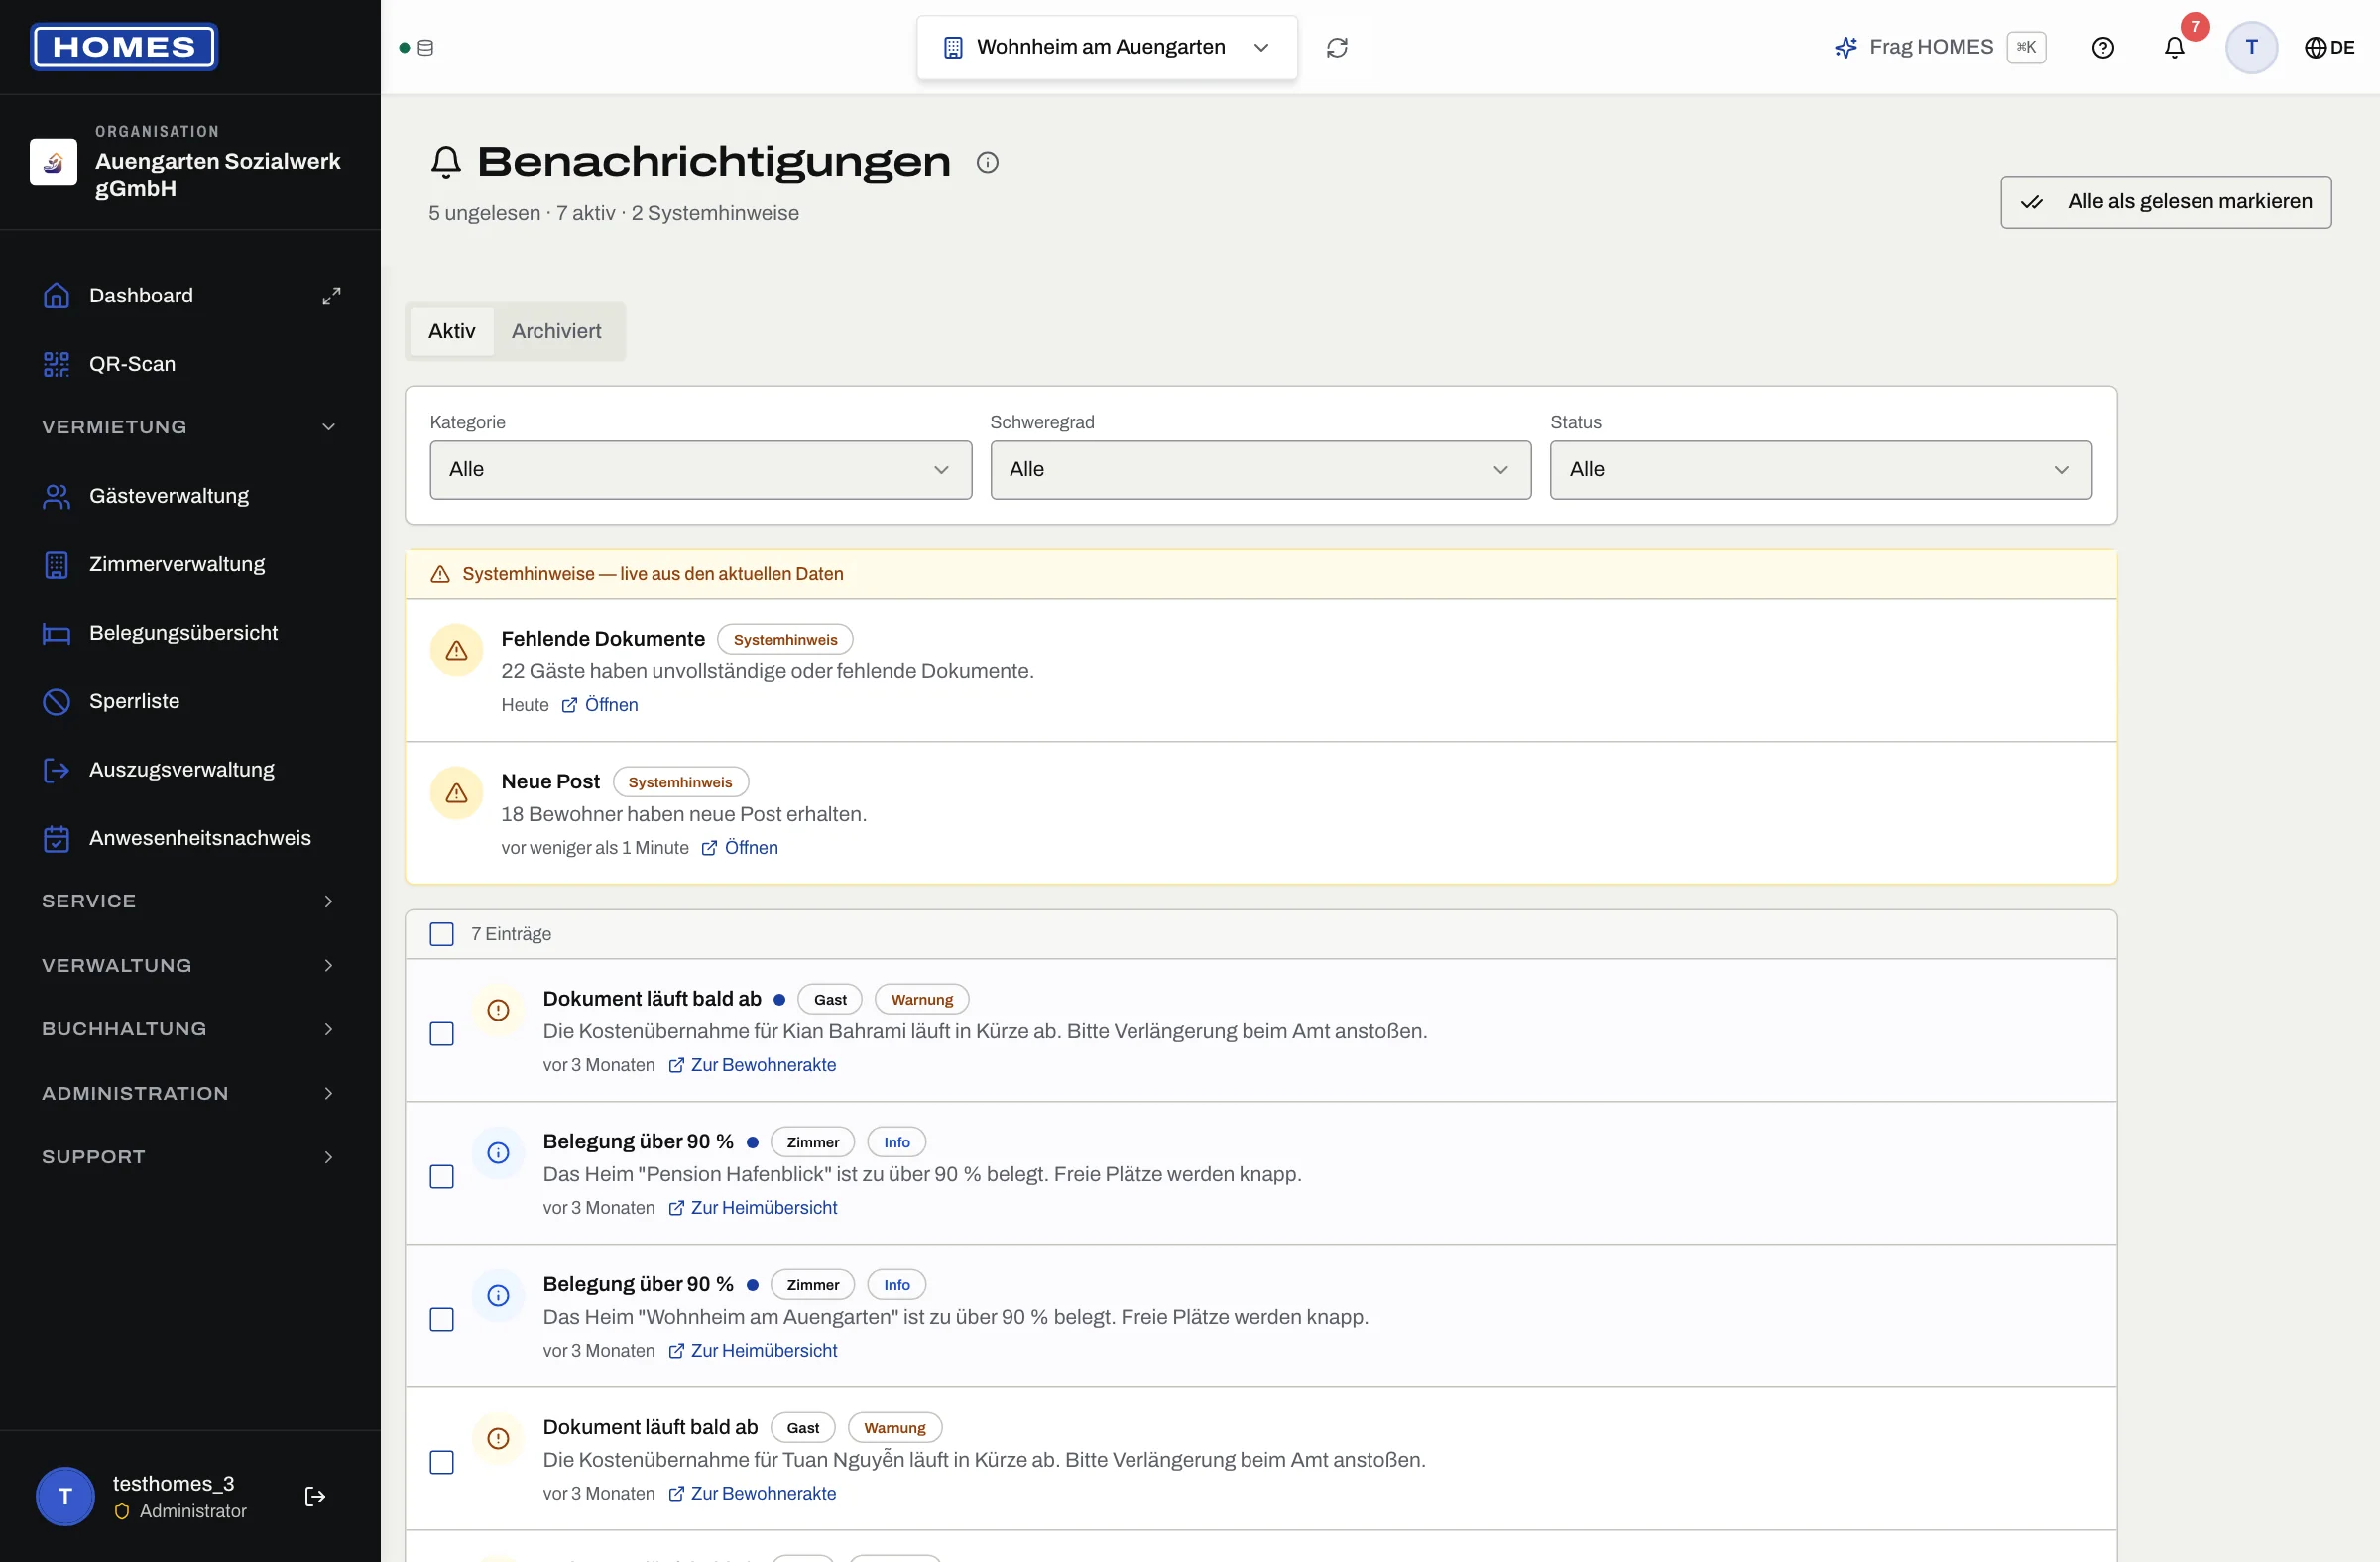Click the database status icon in header
The height and width of the screenshot is (1562, 2380).
pos(425,47)
